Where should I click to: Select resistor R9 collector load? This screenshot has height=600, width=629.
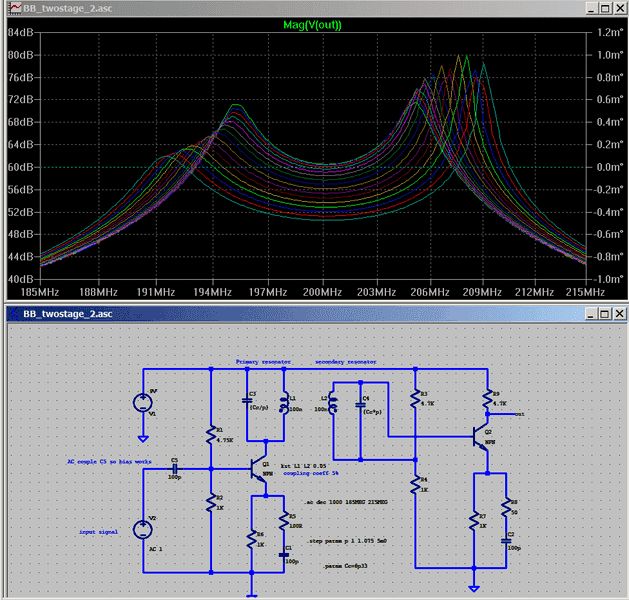[x=487, y=399]
